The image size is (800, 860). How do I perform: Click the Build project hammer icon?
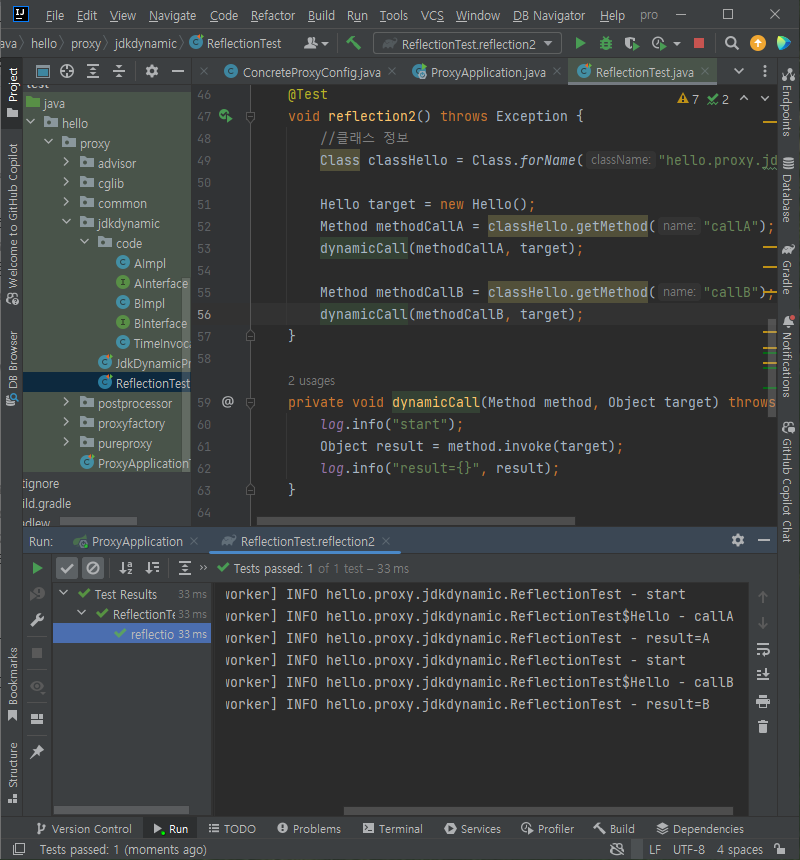[353, 44]
